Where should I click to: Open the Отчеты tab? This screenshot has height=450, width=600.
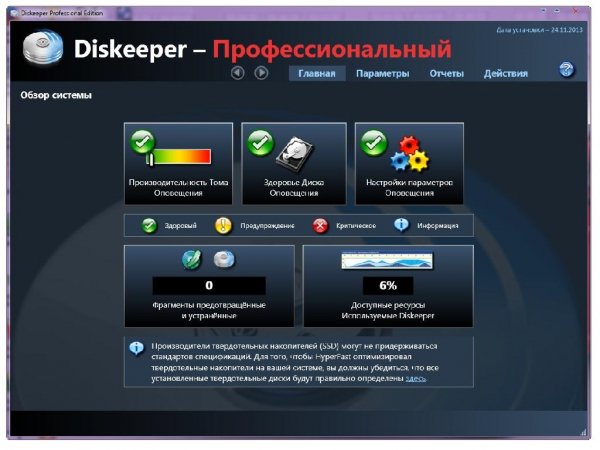(x=446, y=73)
